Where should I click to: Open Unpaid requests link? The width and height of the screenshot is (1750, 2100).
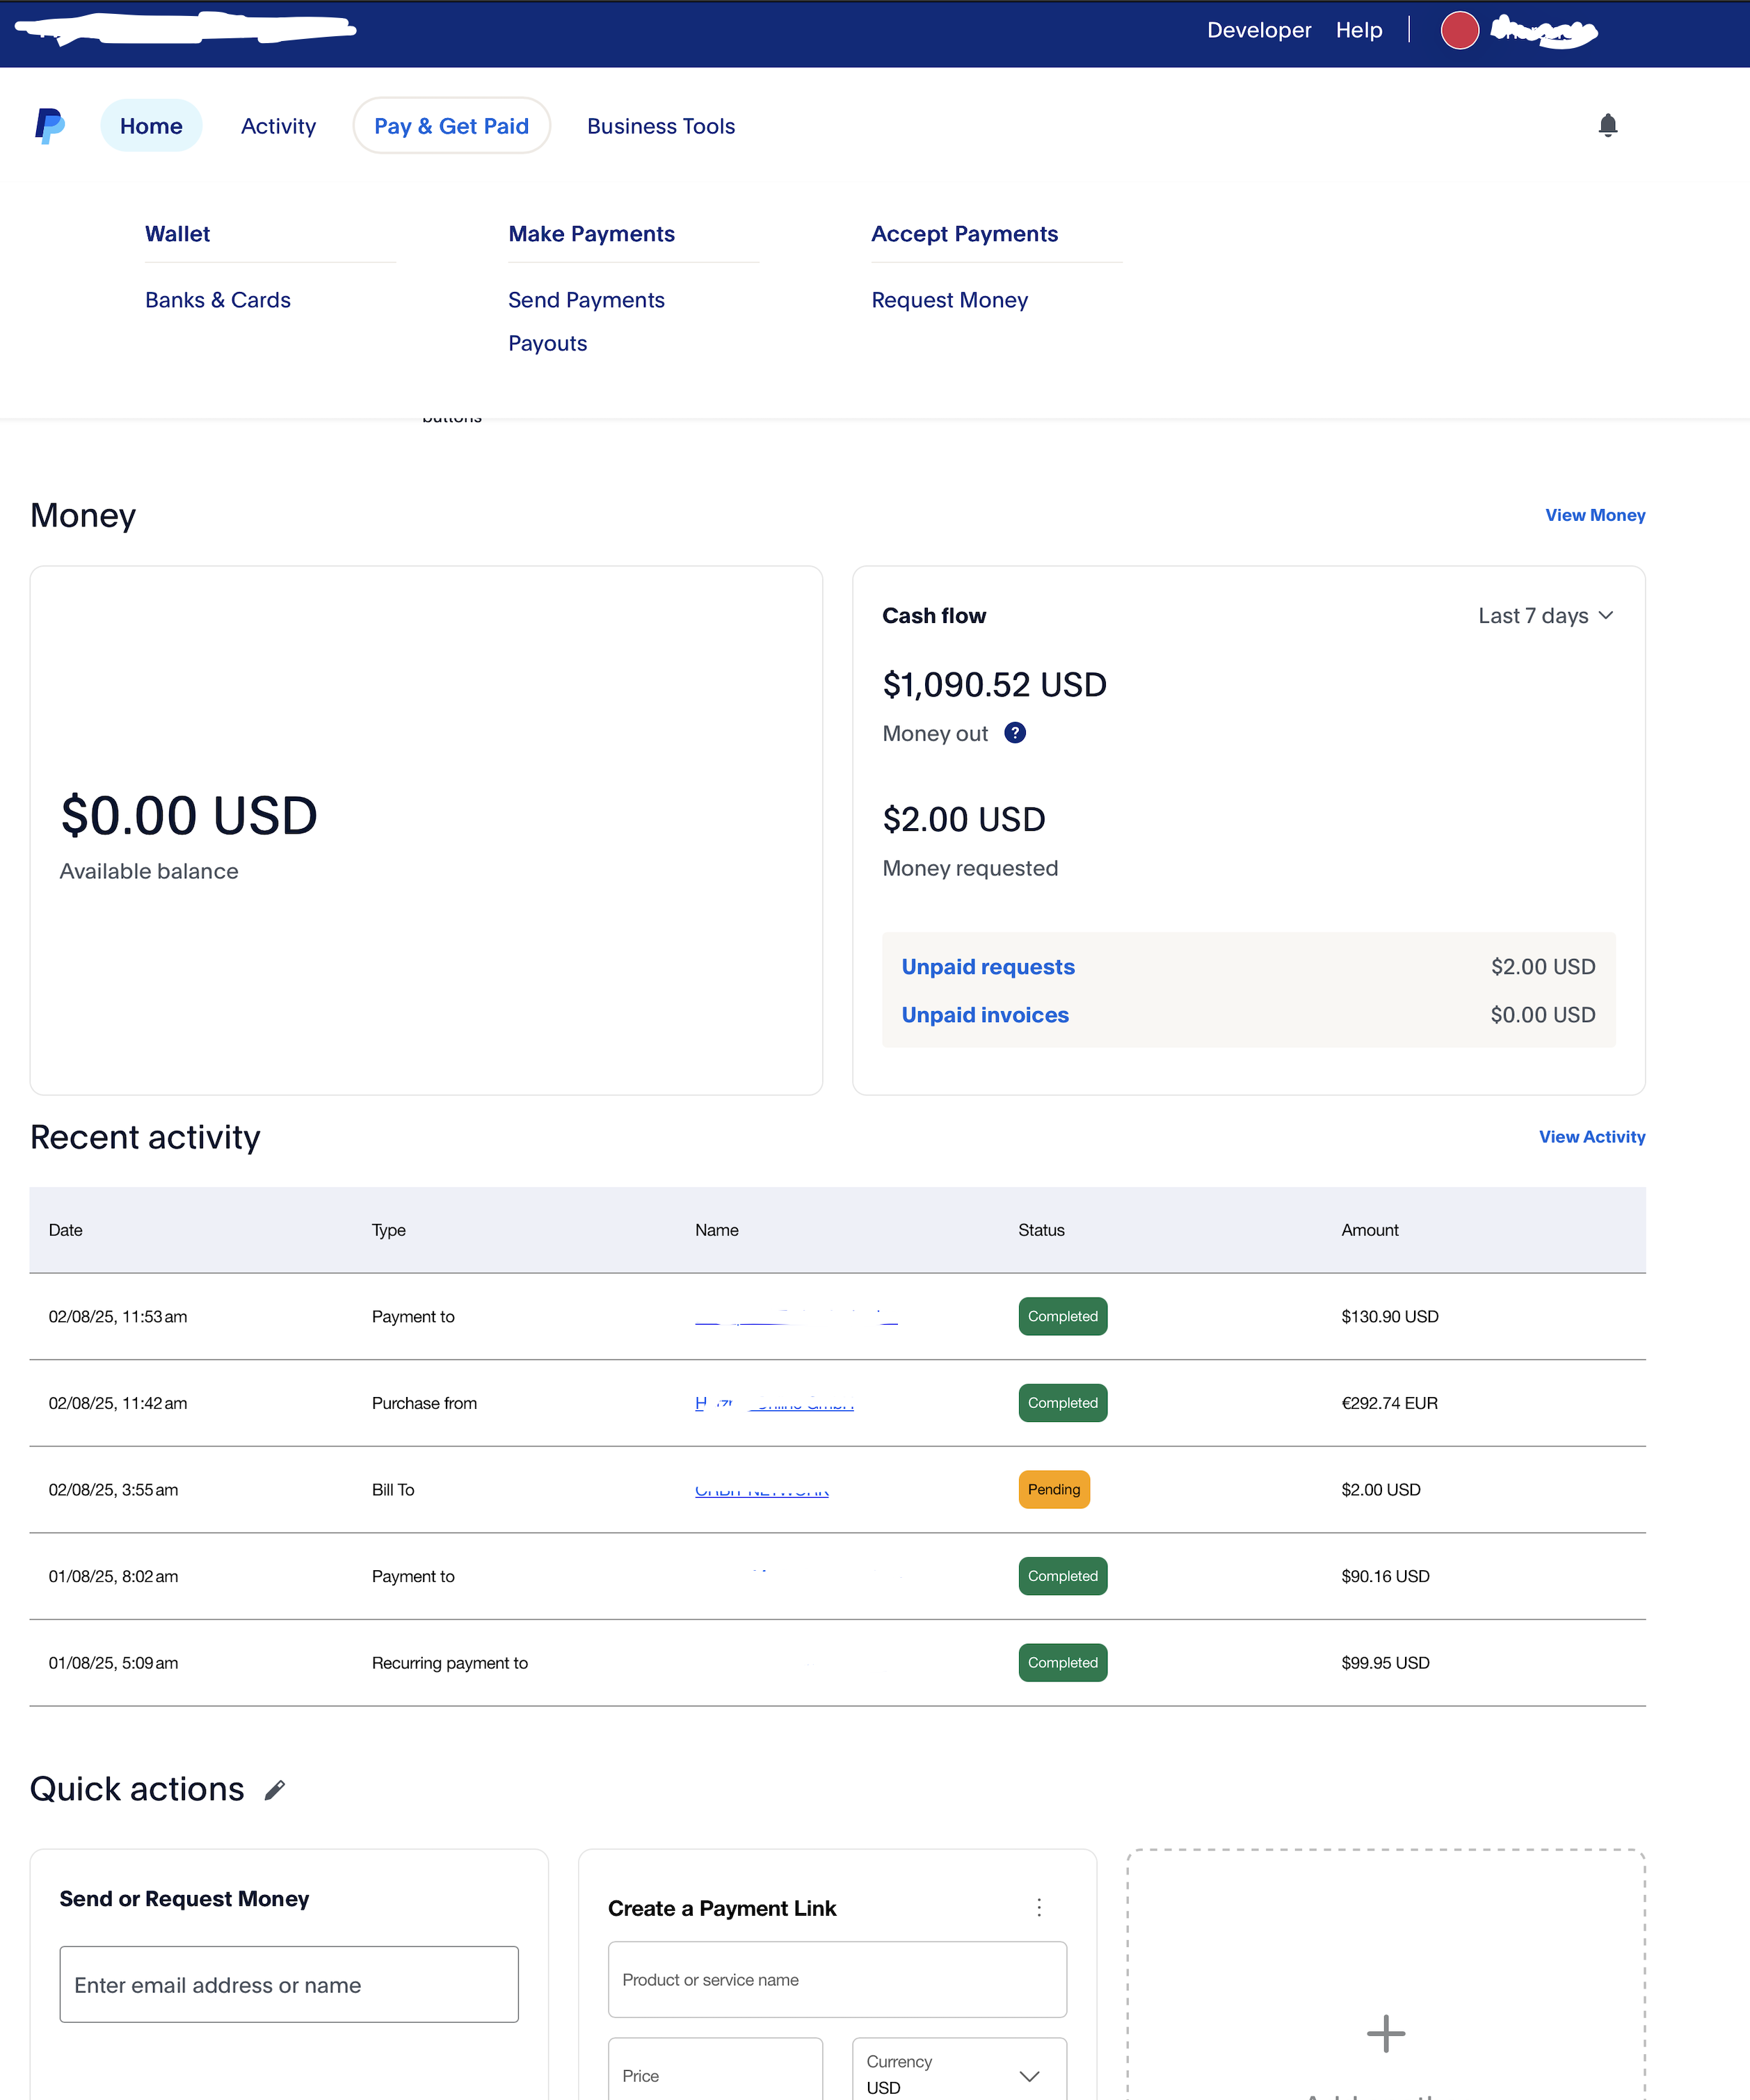(x=988, y=967)
